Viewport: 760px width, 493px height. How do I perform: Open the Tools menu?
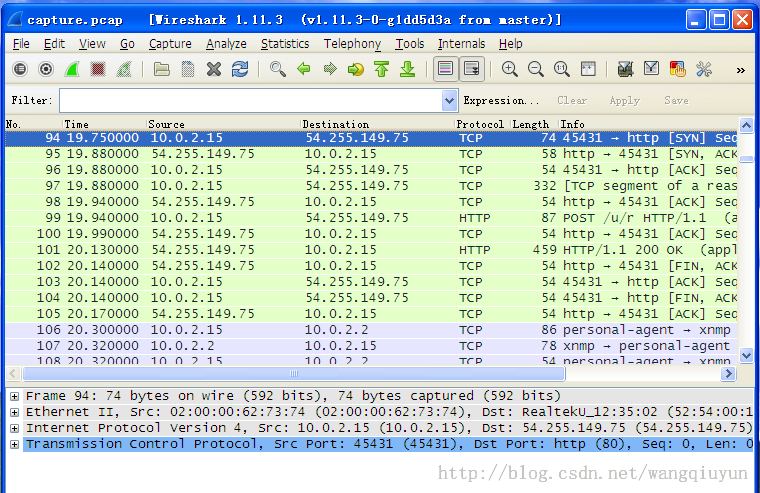[x=410, y=44]
